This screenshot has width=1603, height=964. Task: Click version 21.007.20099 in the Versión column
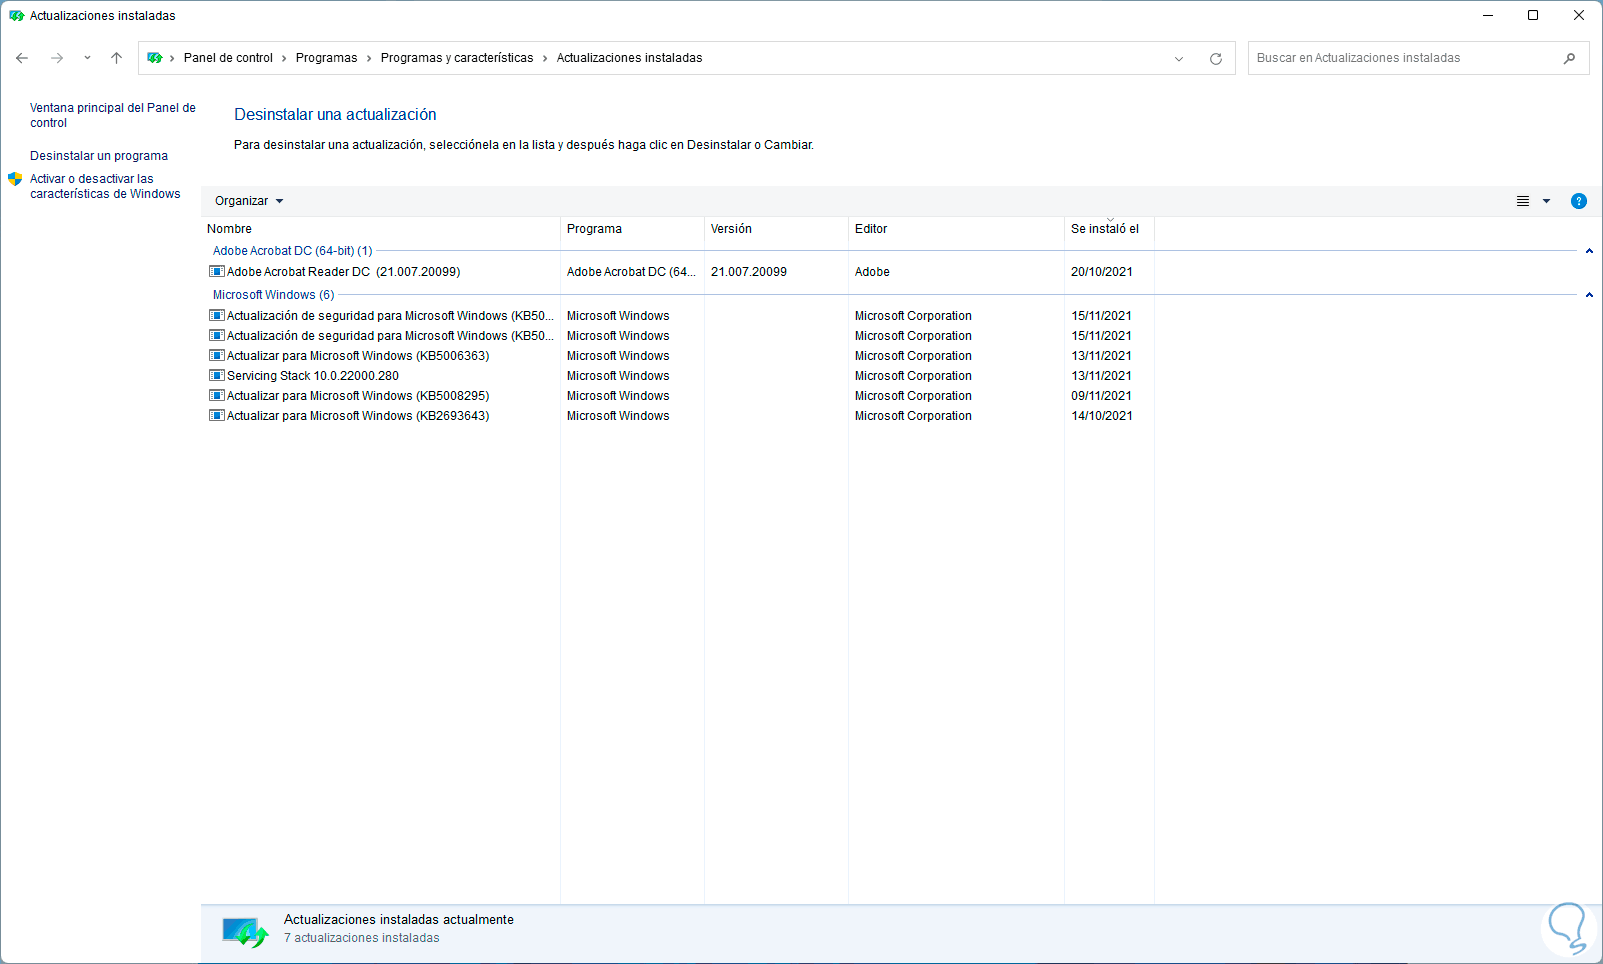749,272
